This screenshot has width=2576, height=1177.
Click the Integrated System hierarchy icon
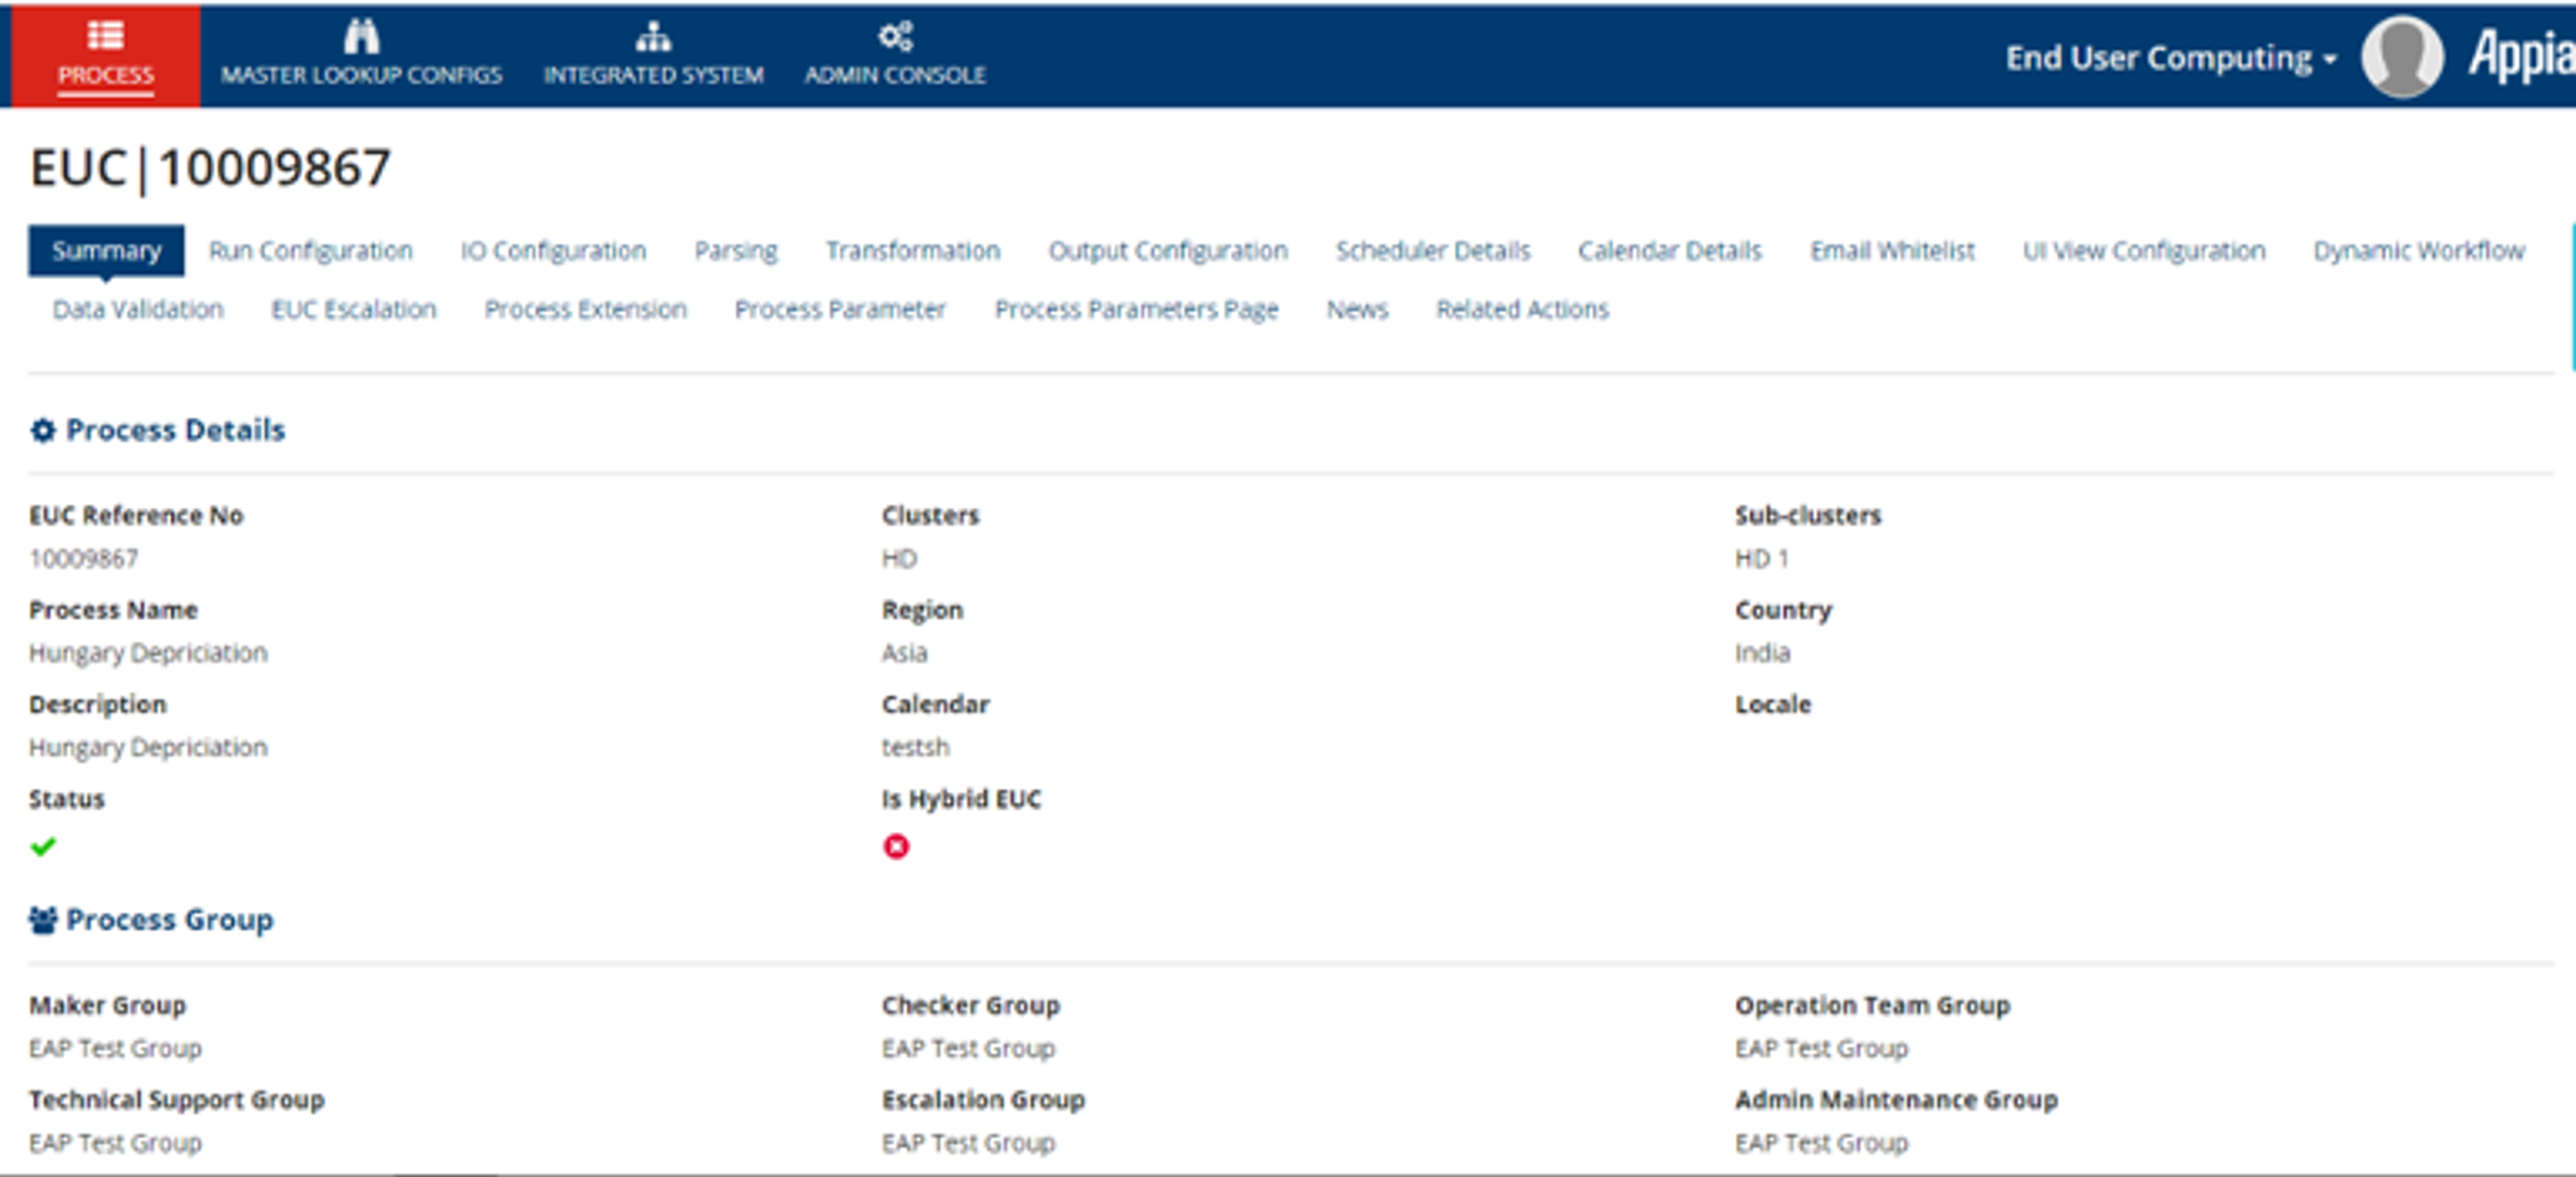[653, 37]
